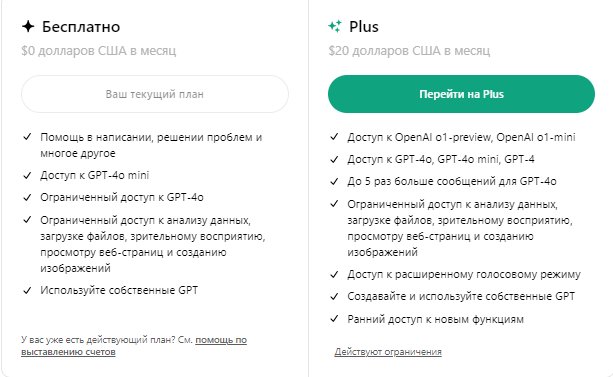
Task: Click the Ваш текущий план button
Action: (x=155, y=94)
